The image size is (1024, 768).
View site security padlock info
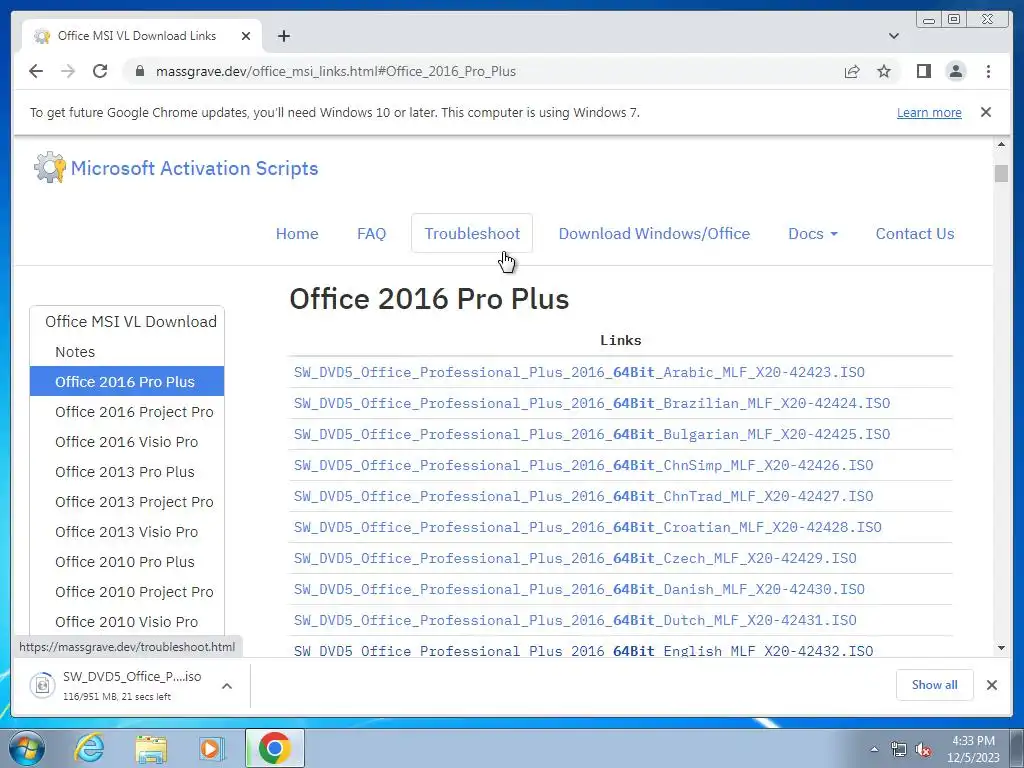click(140, 71)
